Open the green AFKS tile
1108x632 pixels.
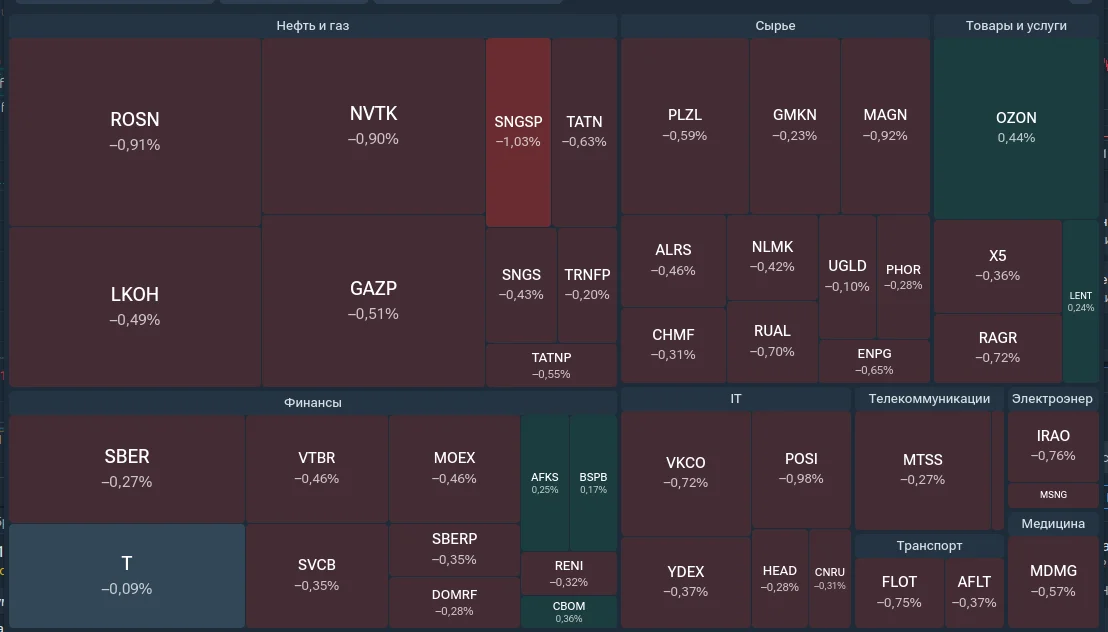[x=545, y=483]
